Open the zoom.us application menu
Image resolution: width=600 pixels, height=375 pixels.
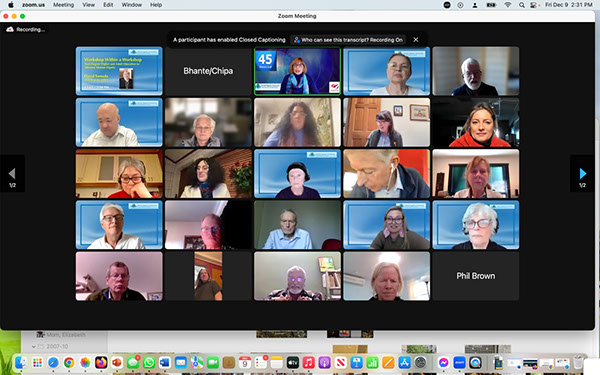point(33,5)
